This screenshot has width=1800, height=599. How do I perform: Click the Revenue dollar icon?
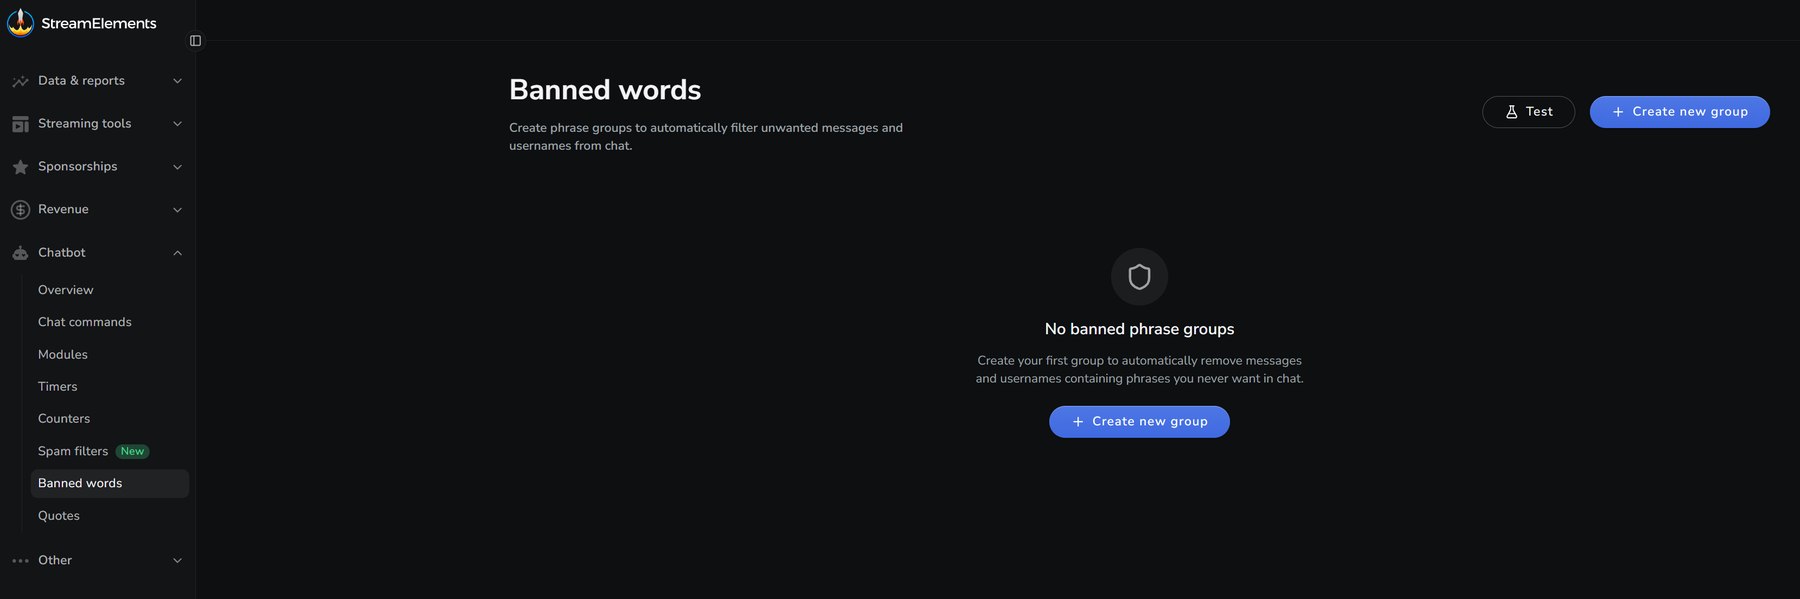(x=20, y=210)
